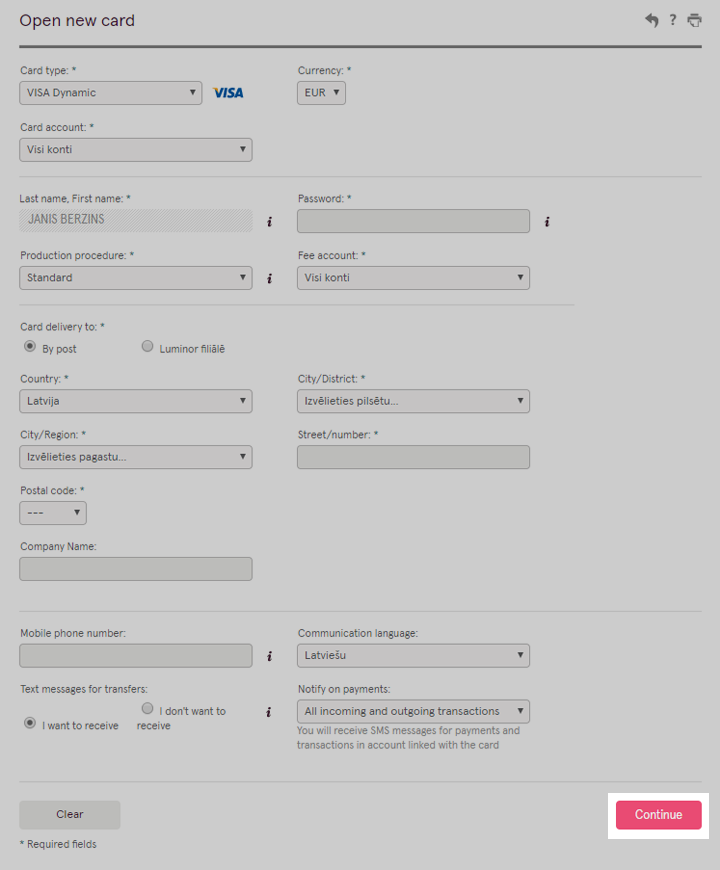Viewport: 720px width, 870px height.
Task: Click info icon next to Text messages option
Action: coord(269,712)
